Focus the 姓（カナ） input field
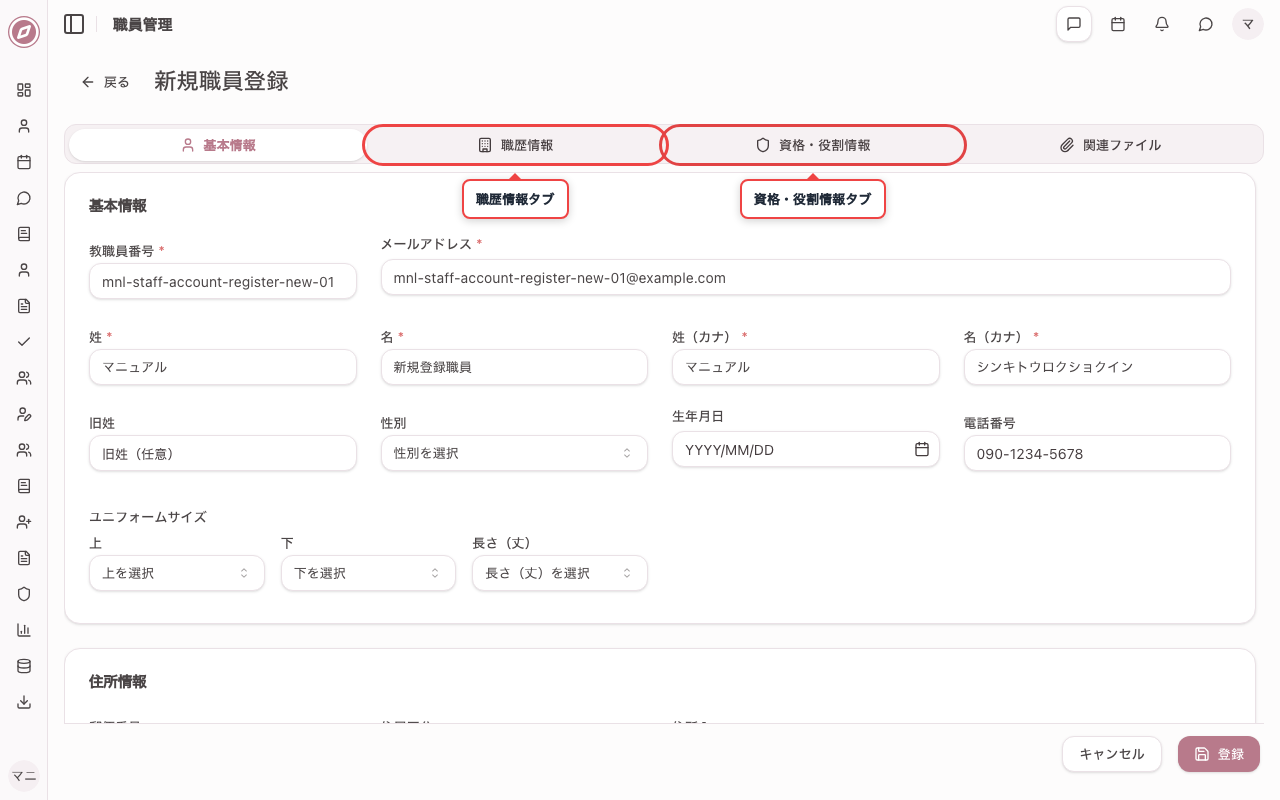 tap(806, 367)
